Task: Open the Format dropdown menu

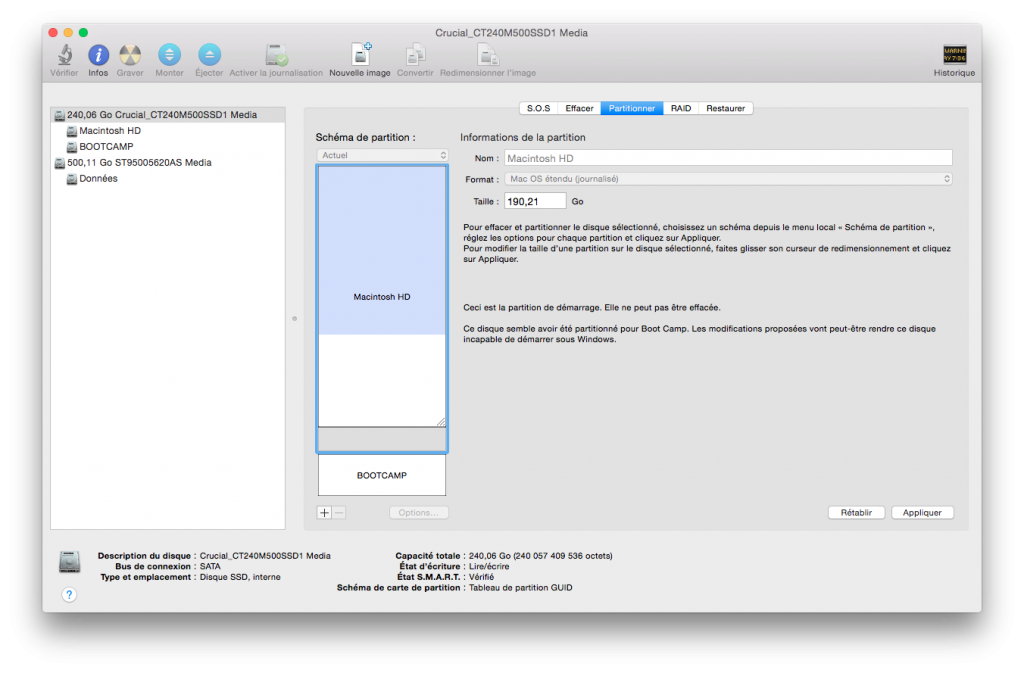Action: tap(728, 179)
